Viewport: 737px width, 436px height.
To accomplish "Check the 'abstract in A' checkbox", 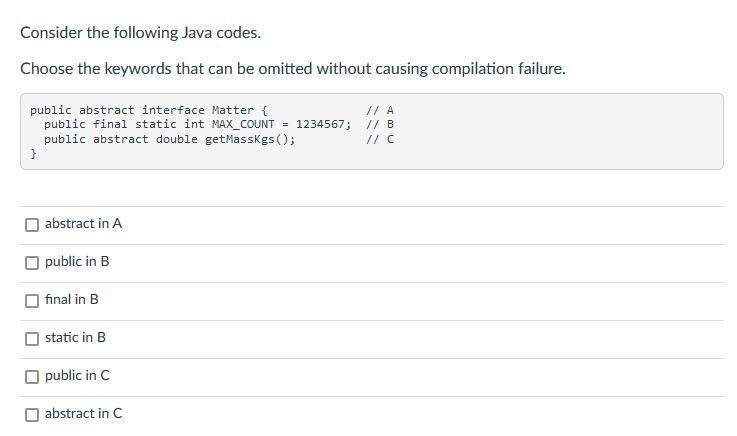I will pos(32,225).
